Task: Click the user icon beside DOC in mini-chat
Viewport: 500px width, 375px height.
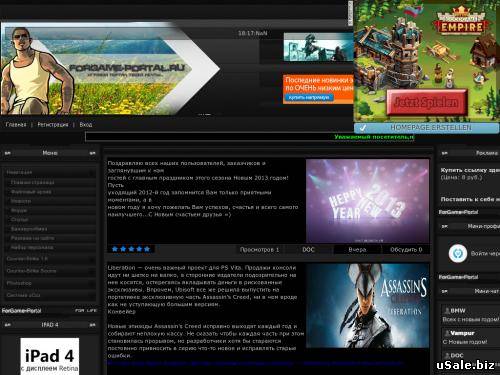Action: pyautogui.click(x=446, y=355)
